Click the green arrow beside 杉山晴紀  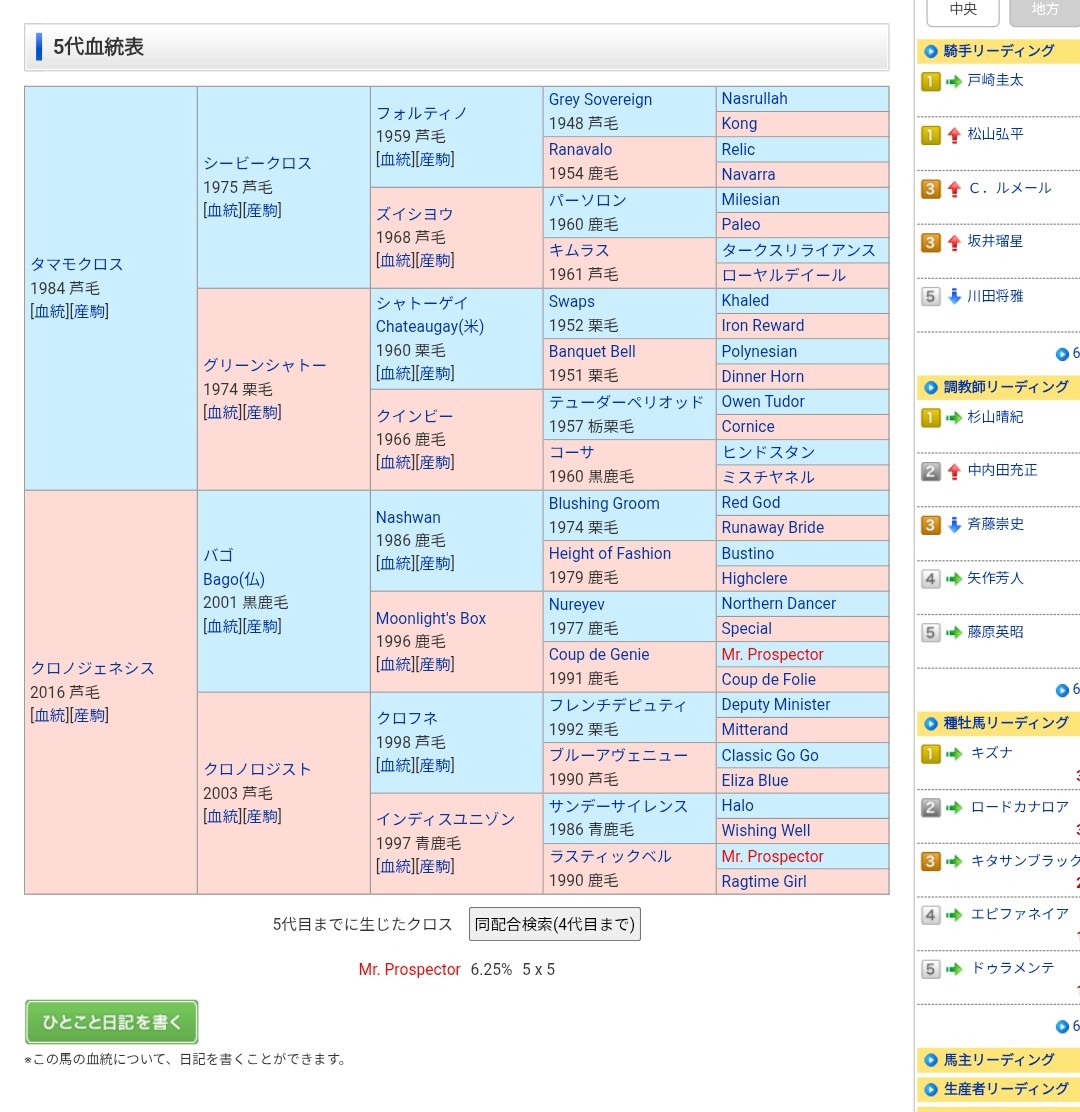pos(954,417)
